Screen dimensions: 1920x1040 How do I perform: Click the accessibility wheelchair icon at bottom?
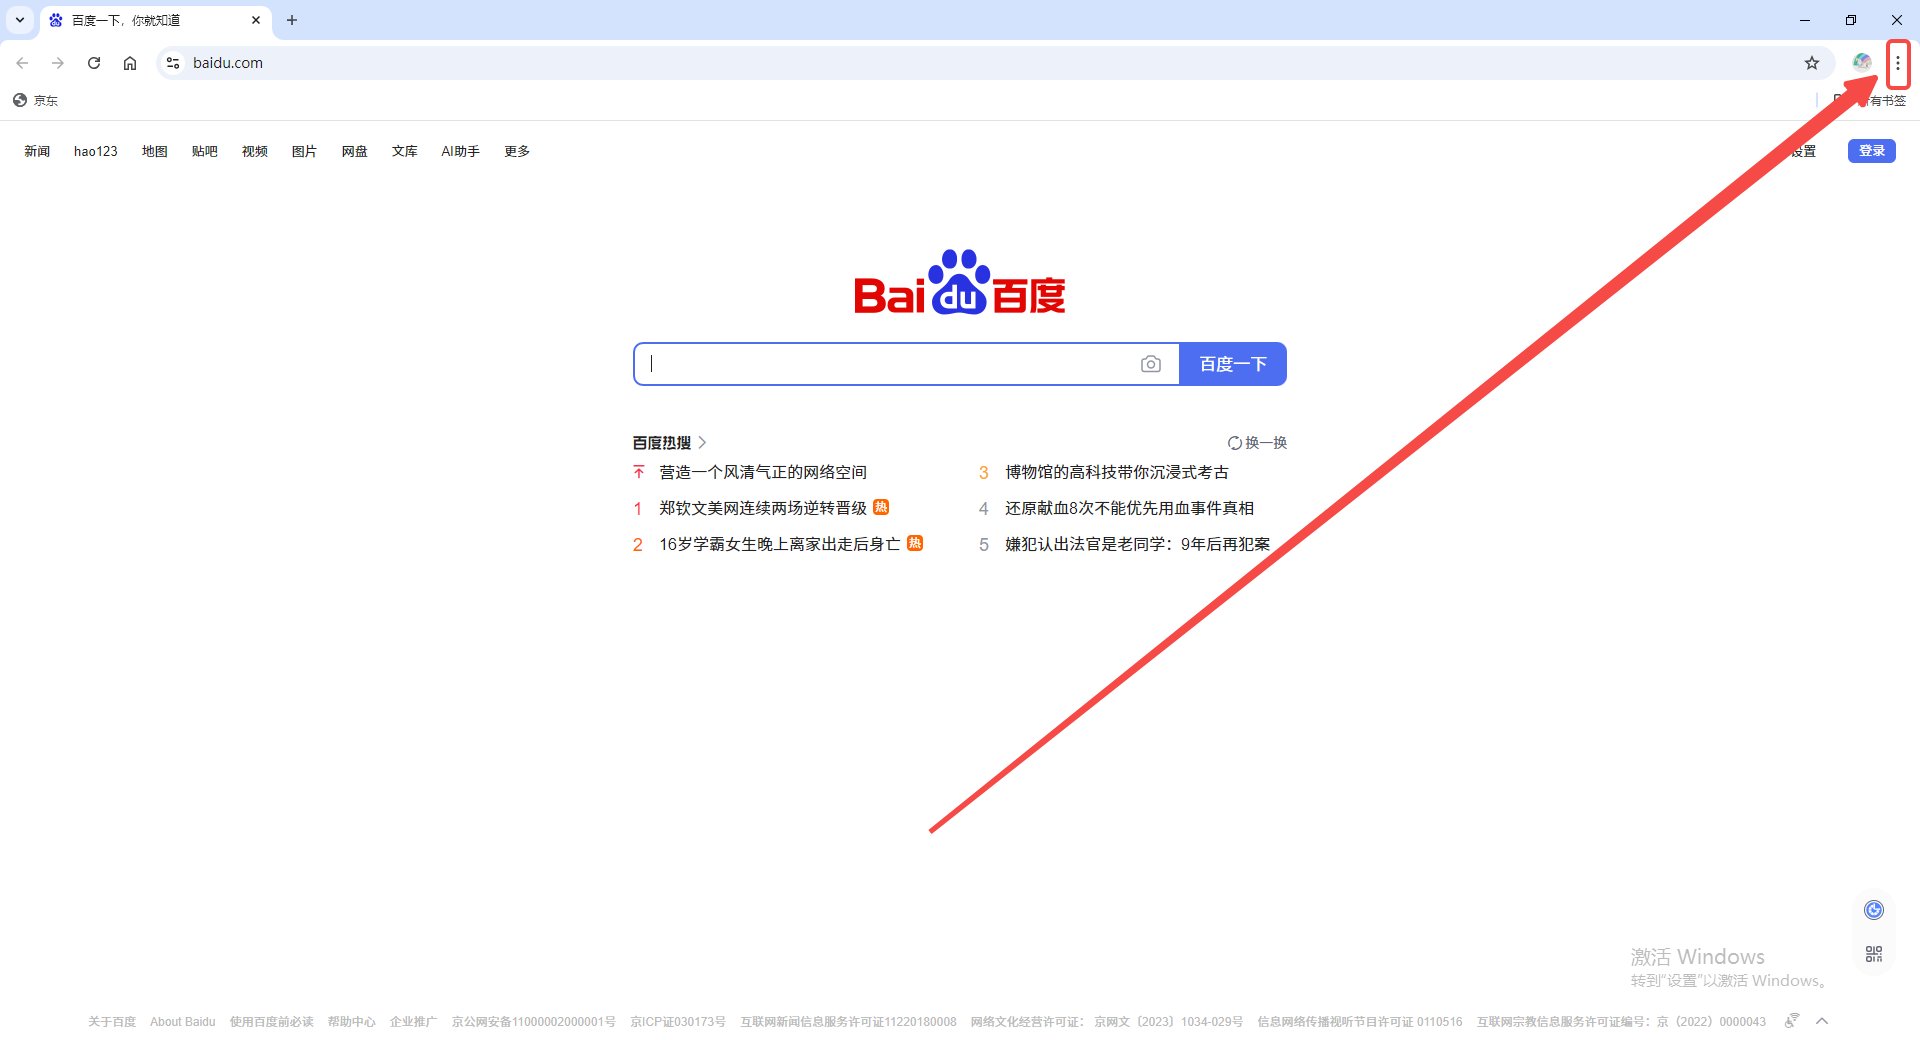click(x=1790, y=1021)
